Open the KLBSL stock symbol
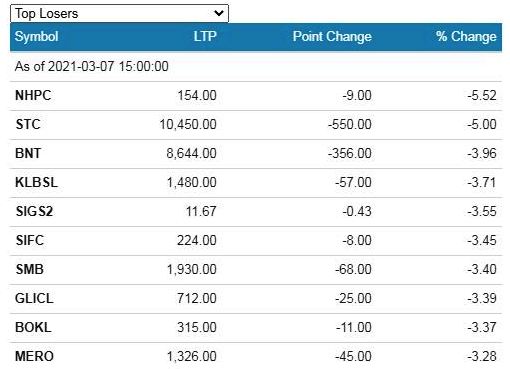Image resolution: width=510 pixels, height=369 pixels. [x=36, y=182]
